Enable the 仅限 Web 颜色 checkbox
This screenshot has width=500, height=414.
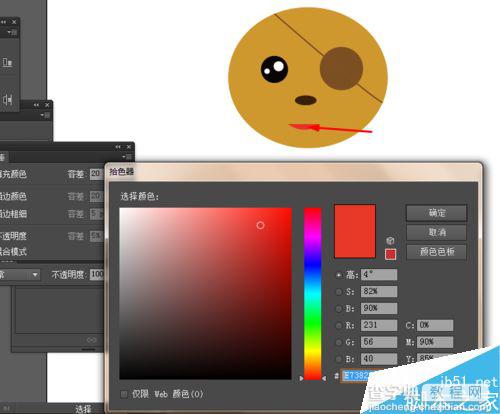124,394
